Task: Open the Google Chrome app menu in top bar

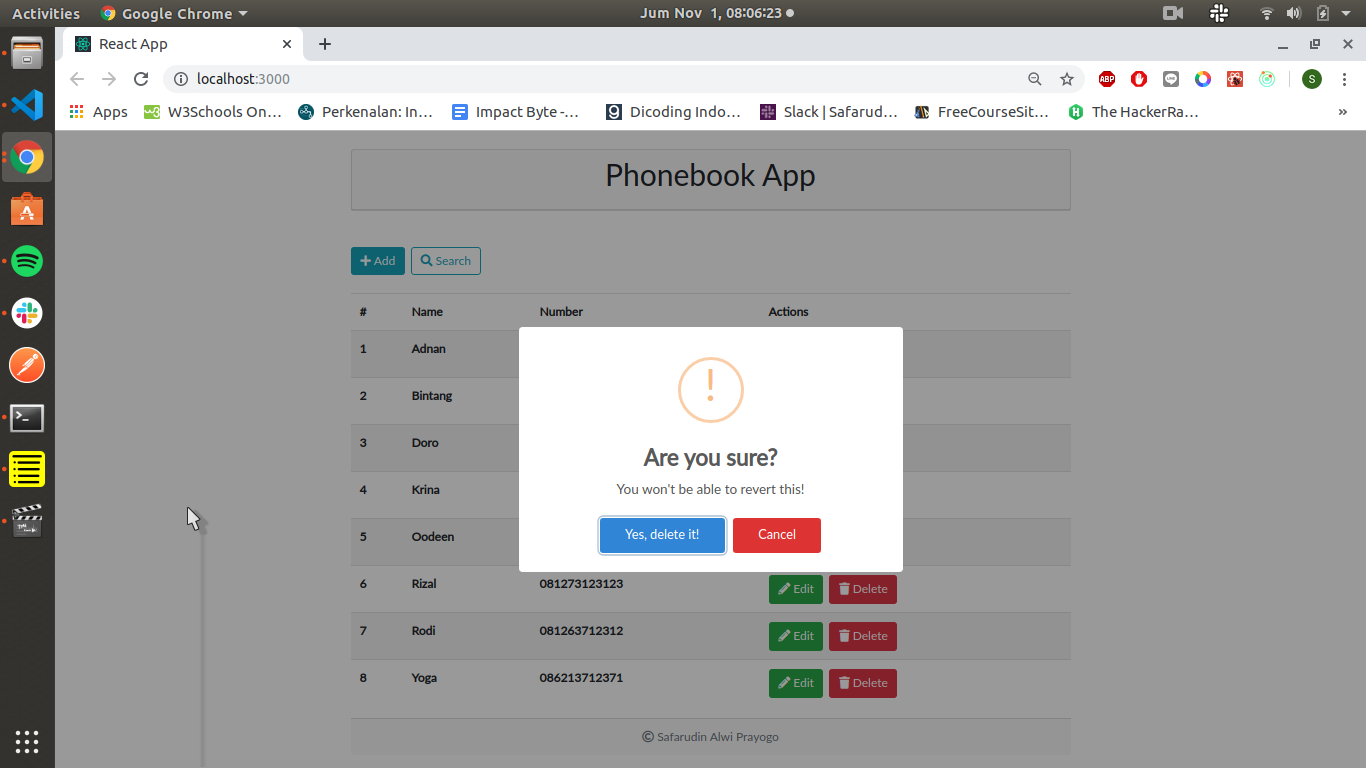Action: pyautogui.click(x=175, y=13)
